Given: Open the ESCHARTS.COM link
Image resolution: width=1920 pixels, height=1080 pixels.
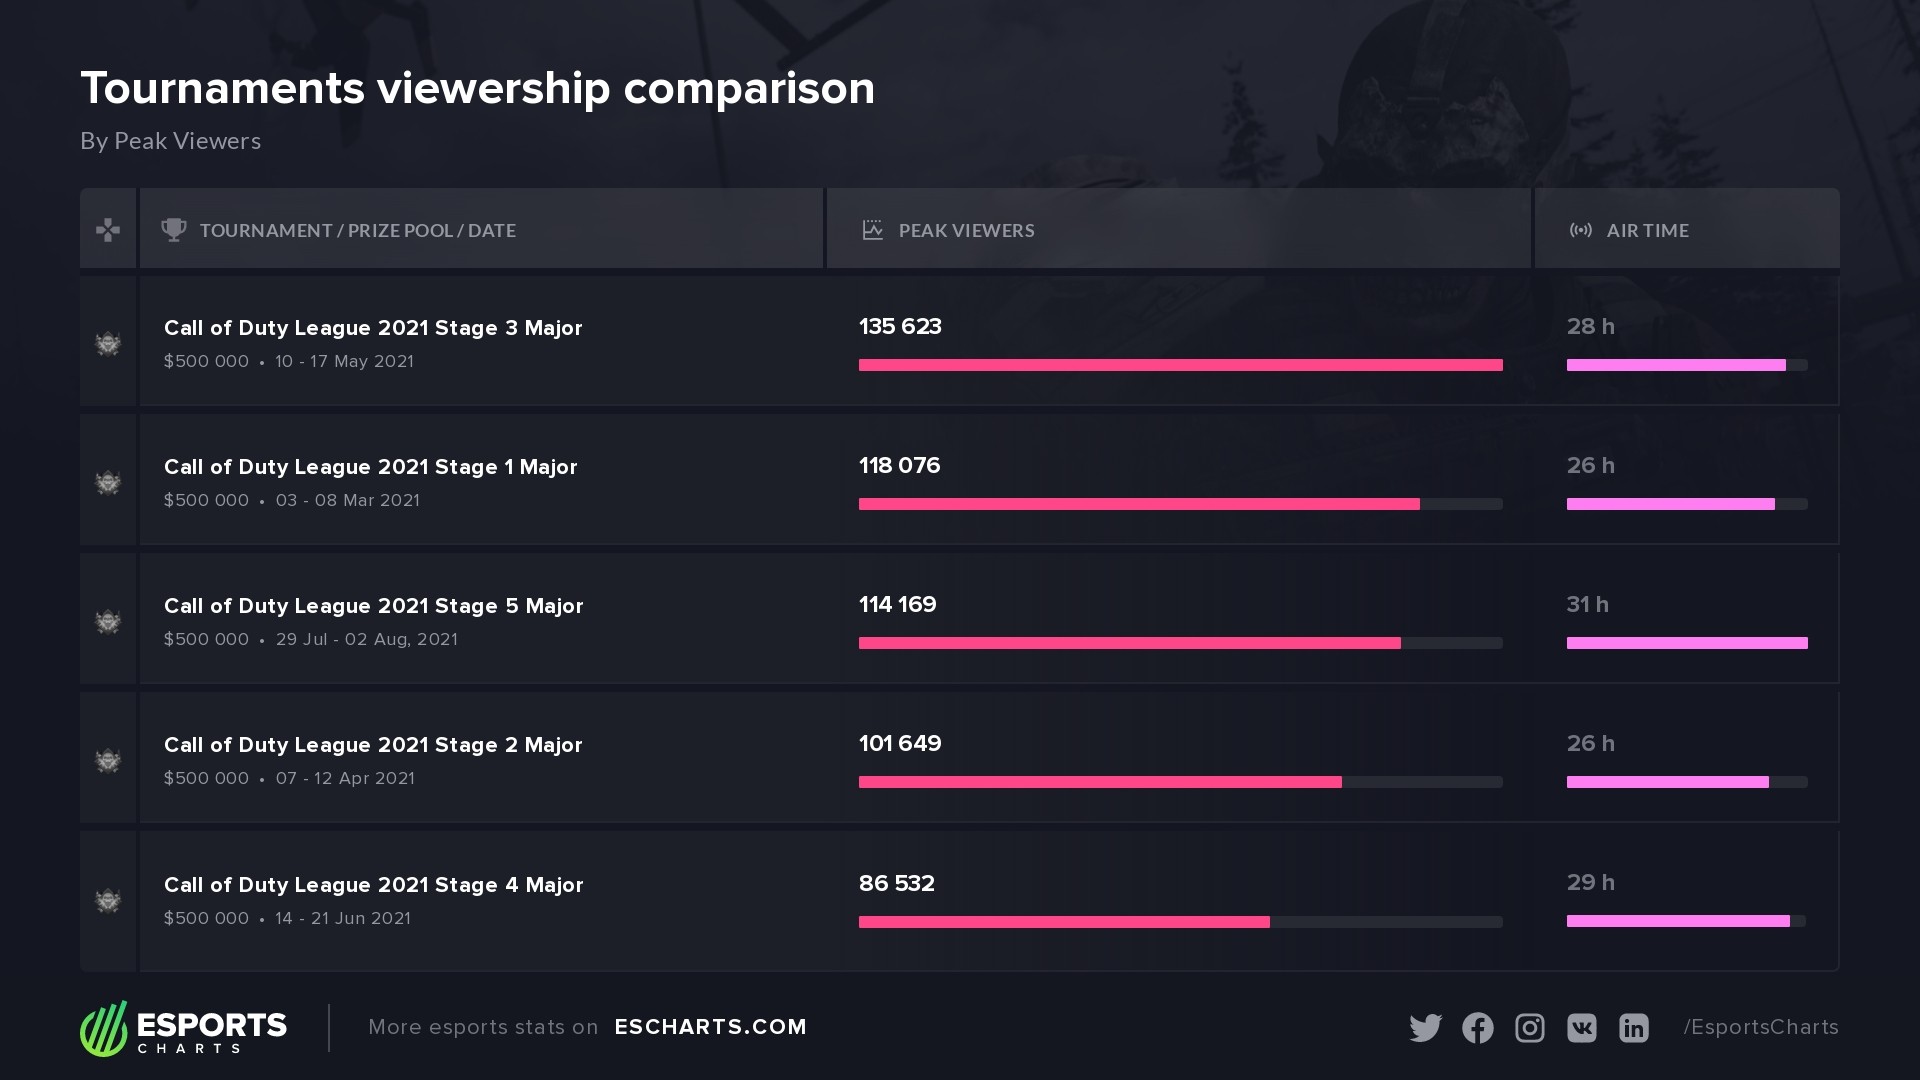Looking at the screenshot, I should (710, 1027).
